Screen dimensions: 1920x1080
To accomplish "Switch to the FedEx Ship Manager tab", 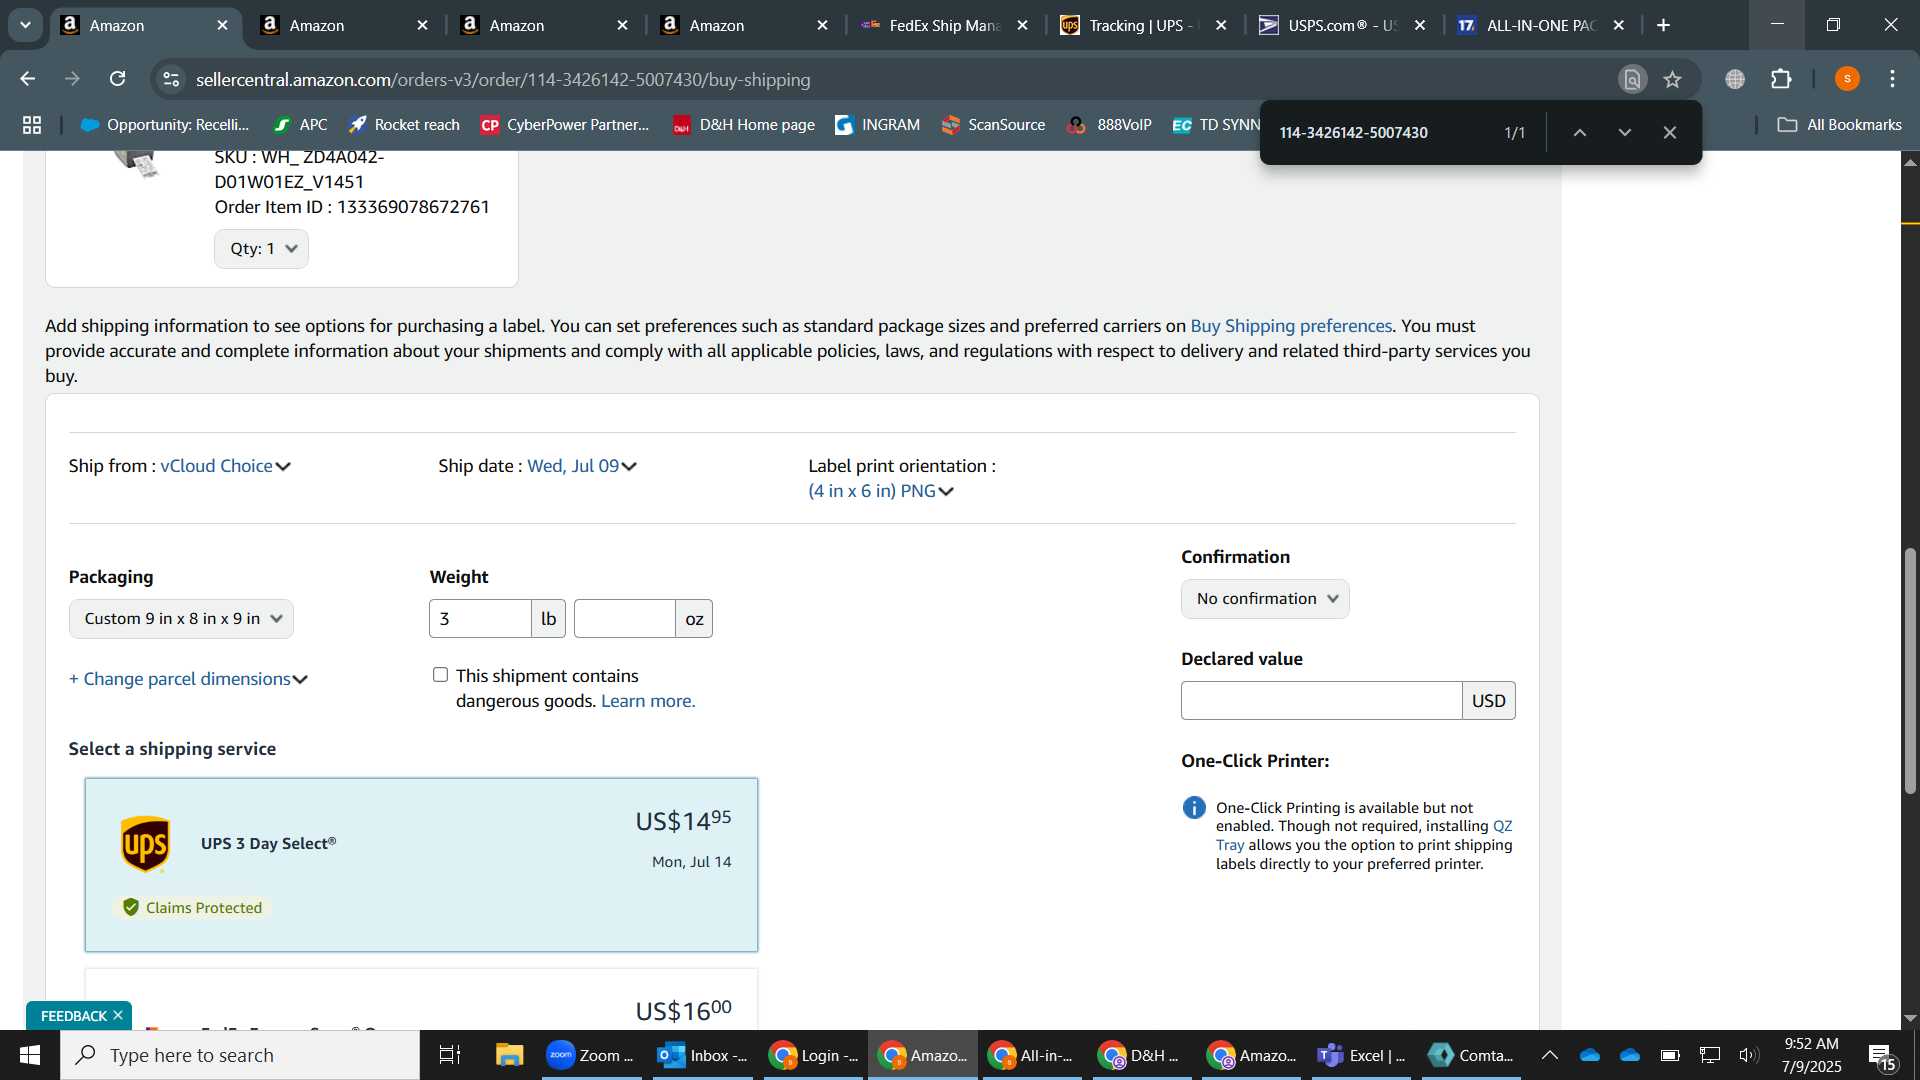I will (x=943, y=25).
